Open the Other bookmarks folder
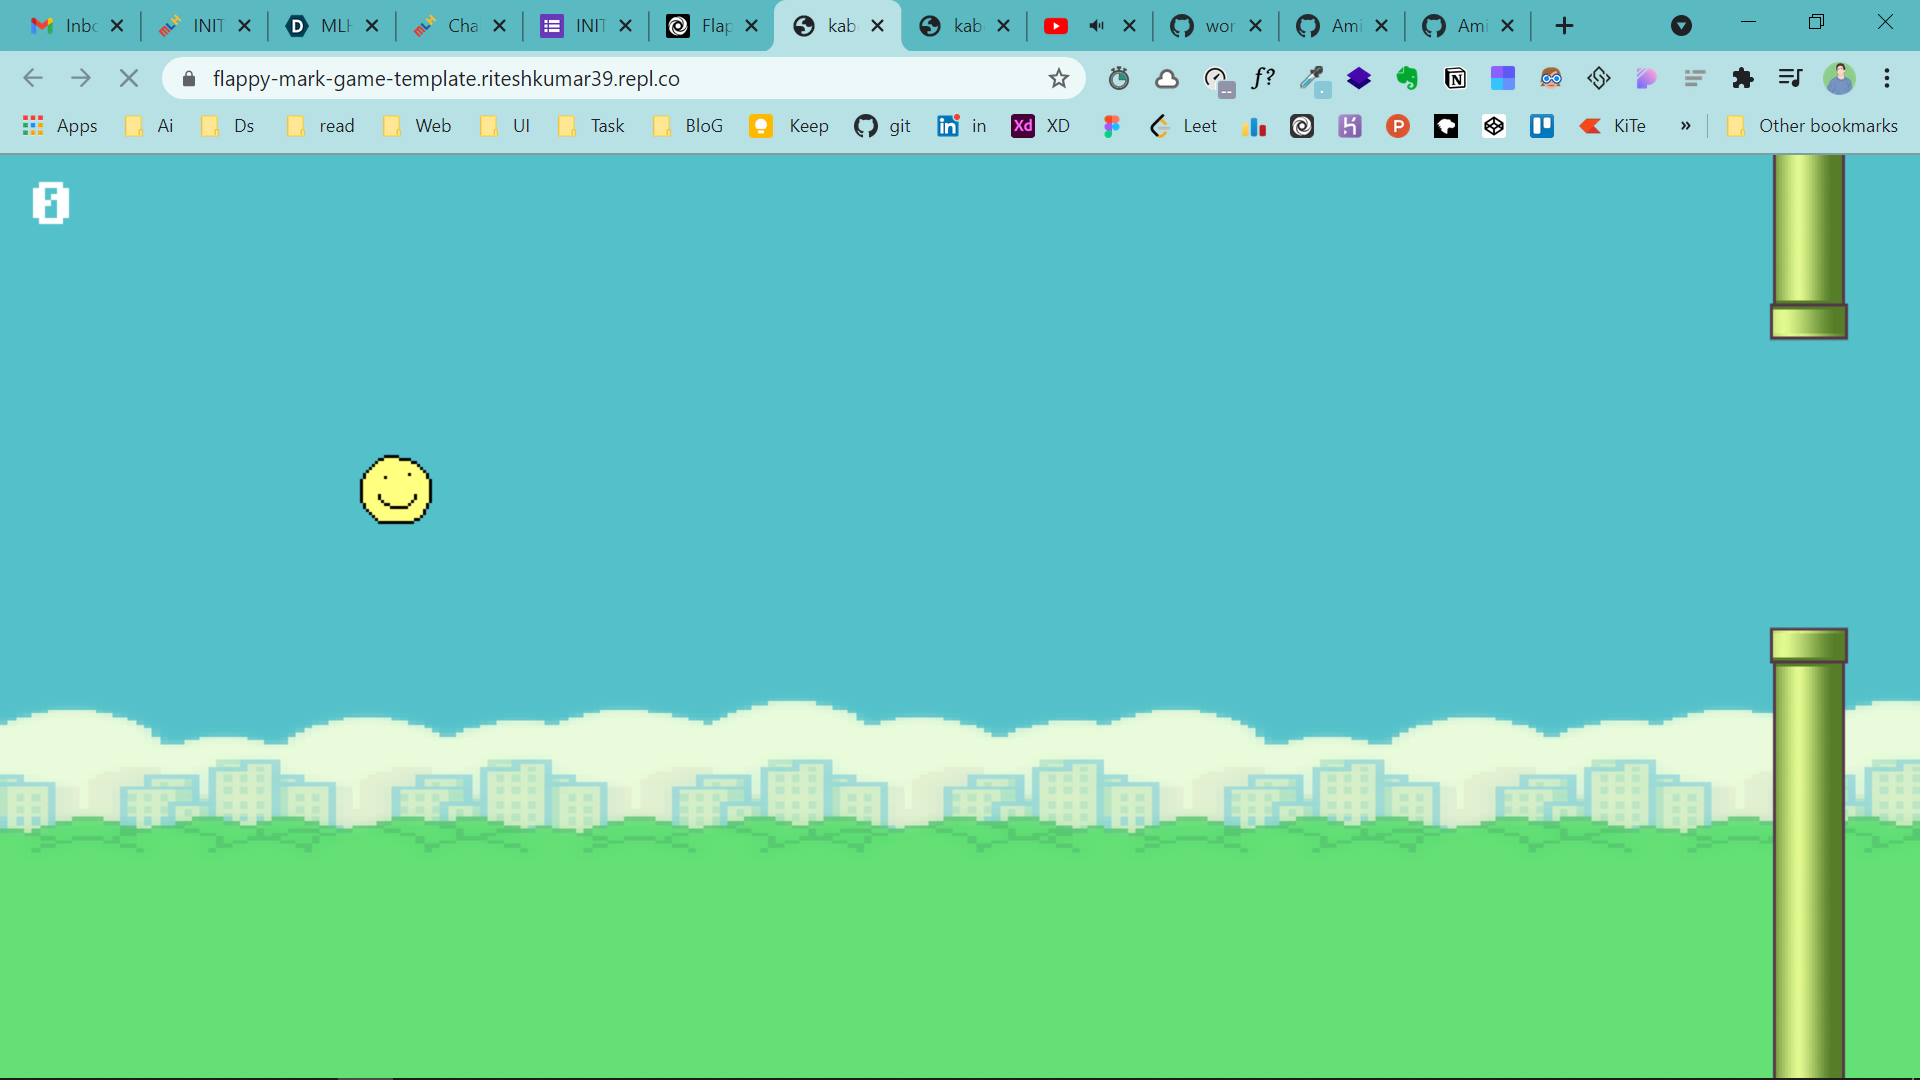The image size is (1920, 1080). (1812, 126)
